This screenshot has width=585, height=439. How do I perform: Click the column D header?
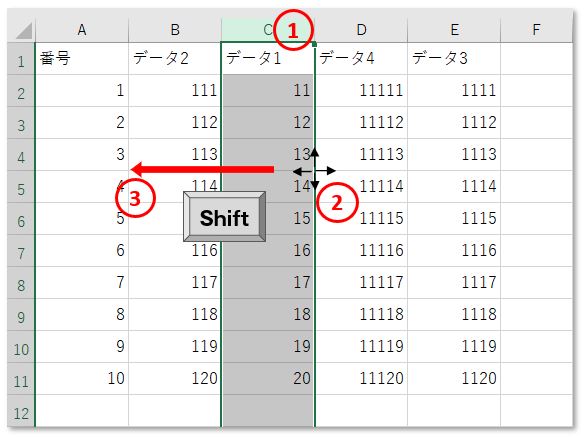coord(361,30)
